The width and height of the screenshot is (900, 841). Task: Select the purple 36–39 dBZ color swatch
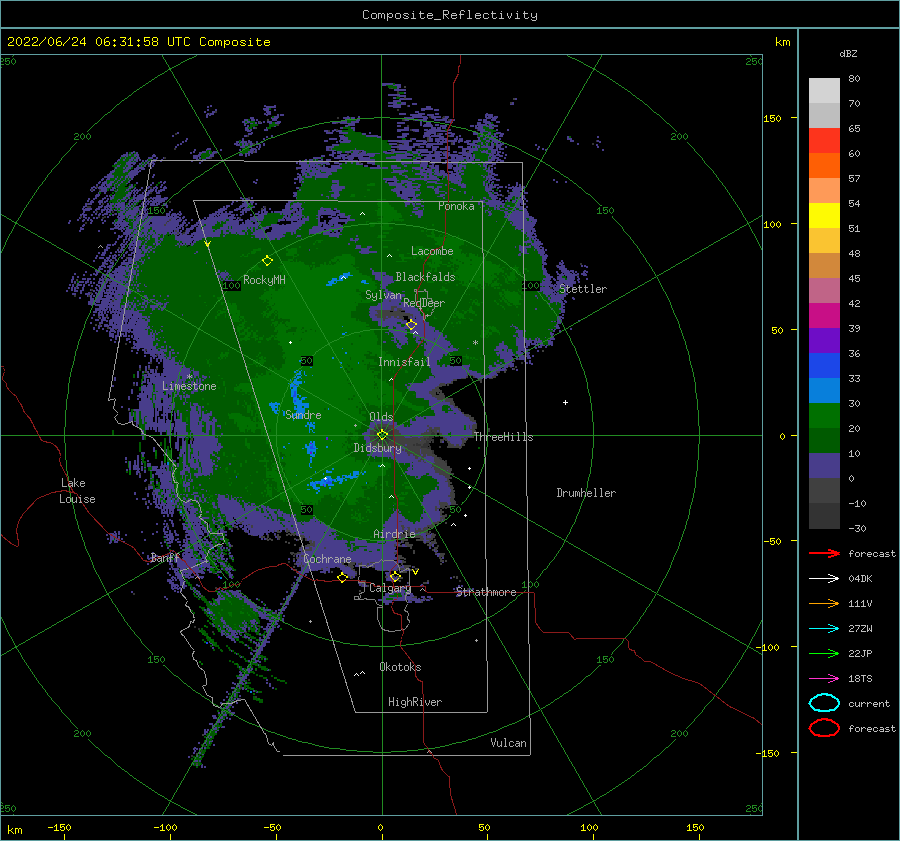point(824,340)
